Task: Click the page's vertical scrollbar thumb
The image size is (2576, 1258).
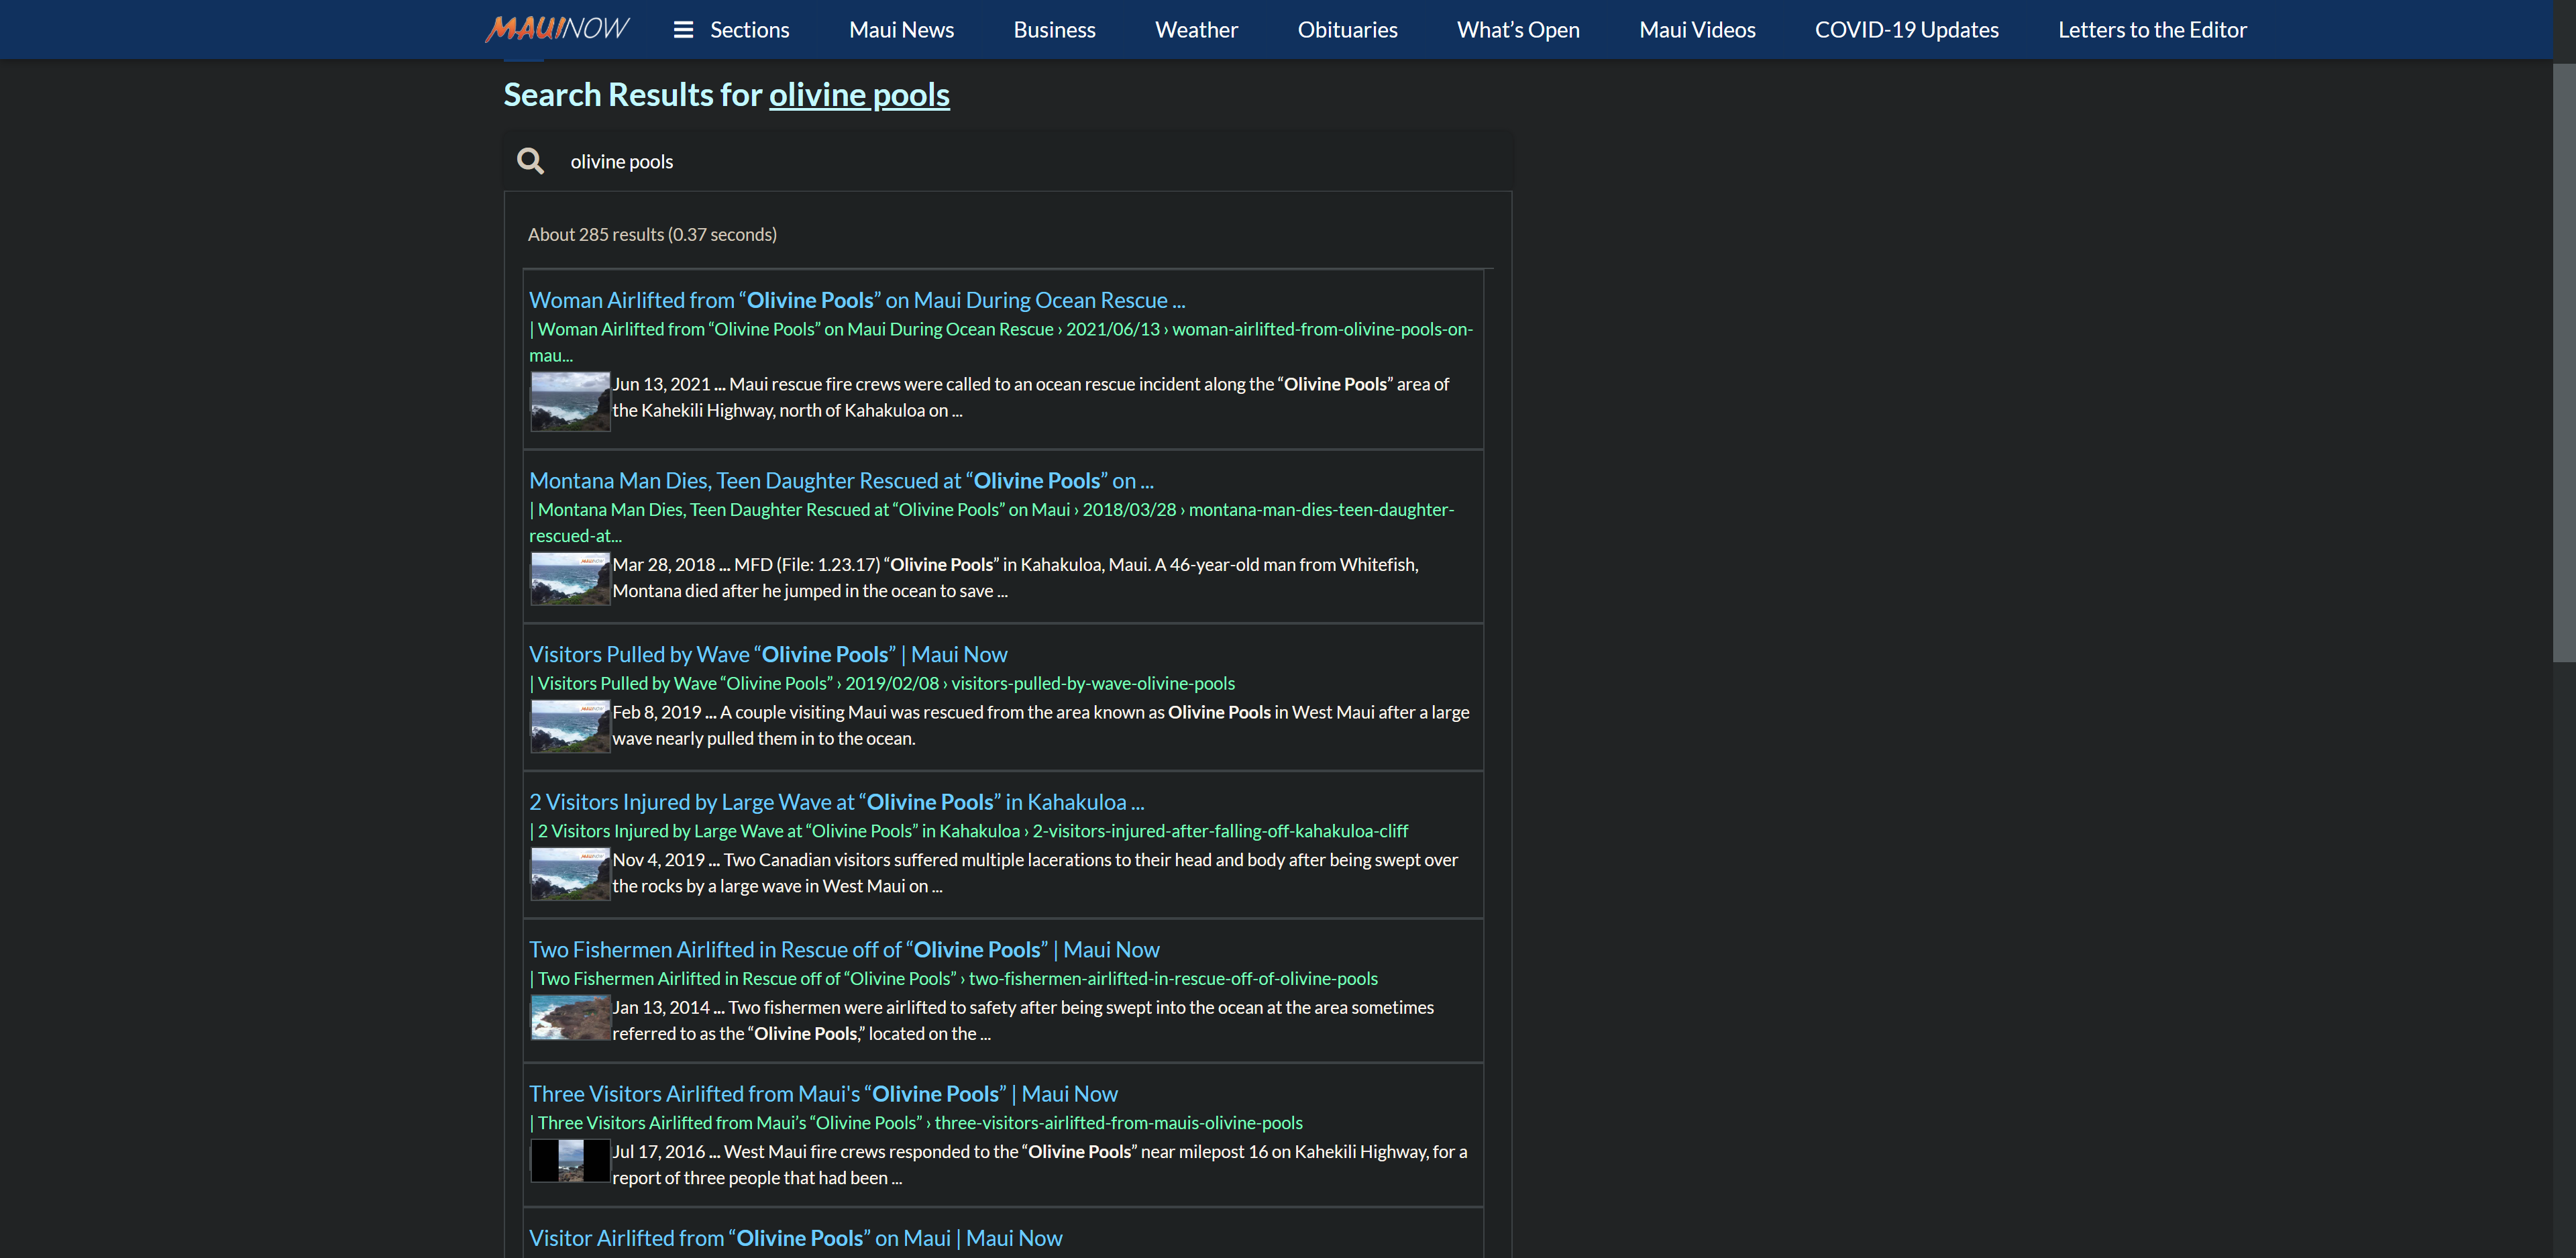Action: coord(2564,362)
